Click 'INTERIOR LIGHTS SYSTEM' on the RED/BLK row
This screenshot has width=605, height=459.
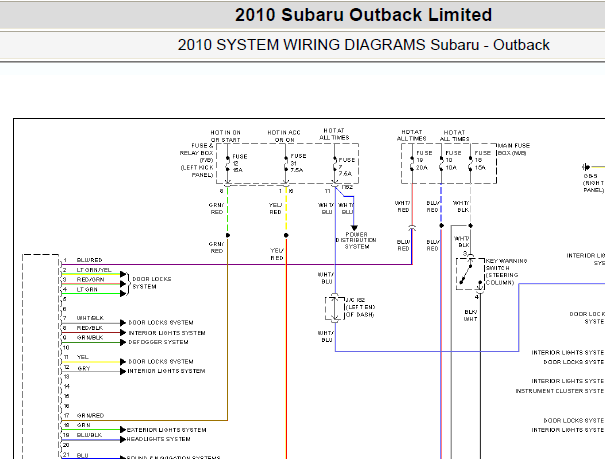tap(167, 333)
